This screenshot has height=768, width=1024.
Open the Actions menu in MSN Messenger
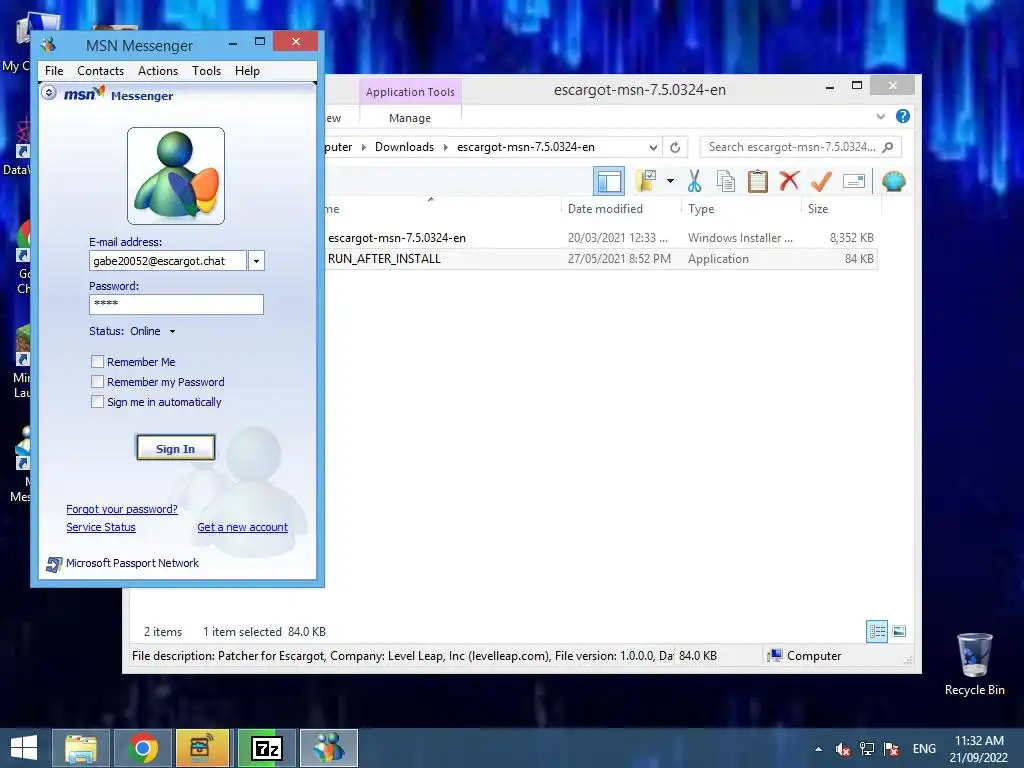tap(157, 71)
